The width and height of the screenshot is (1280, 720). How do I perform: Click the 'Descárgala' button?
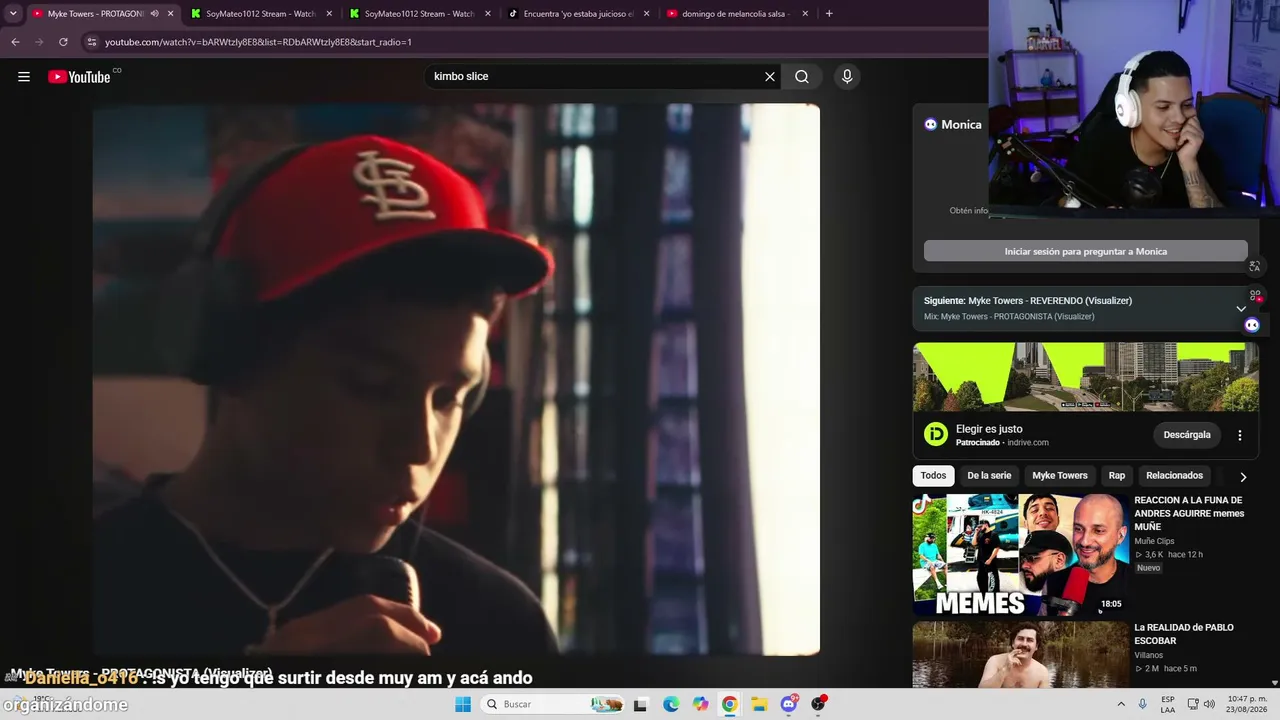click(x=1187, y=435)
